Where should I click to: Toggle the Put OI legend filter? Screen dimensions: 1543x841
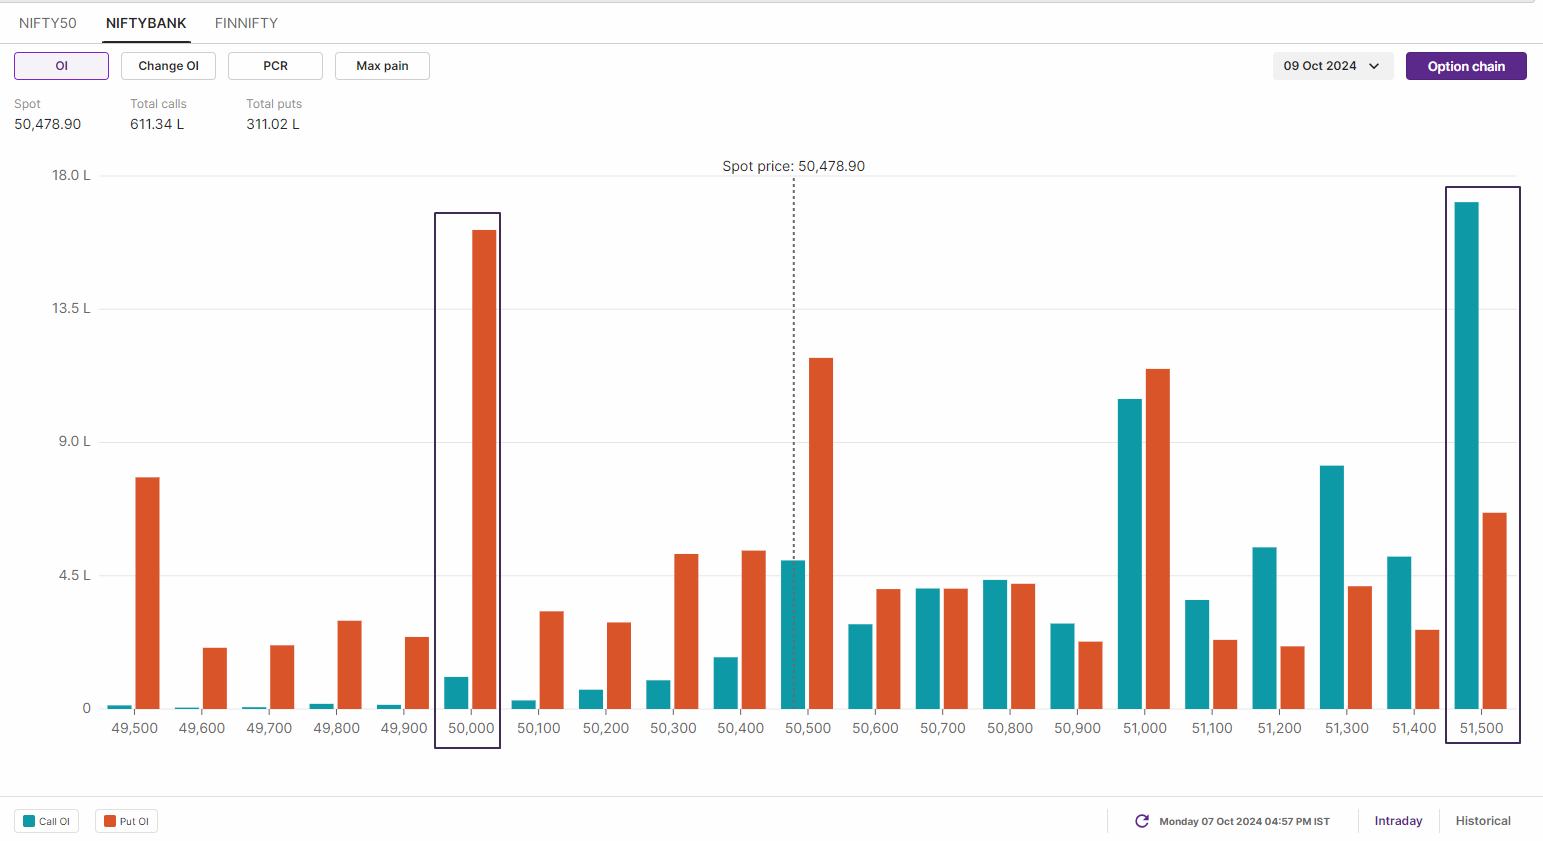point(127,821)
